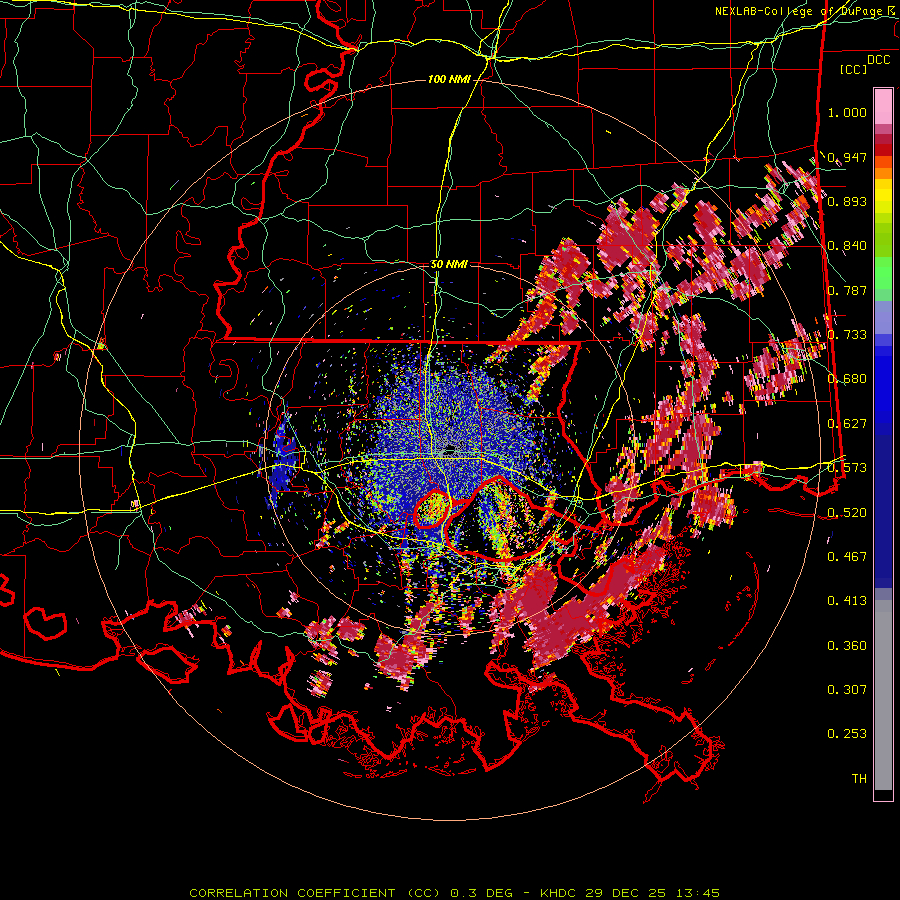
Task: Click the 0.733 legend value
Action: point(847,335)
